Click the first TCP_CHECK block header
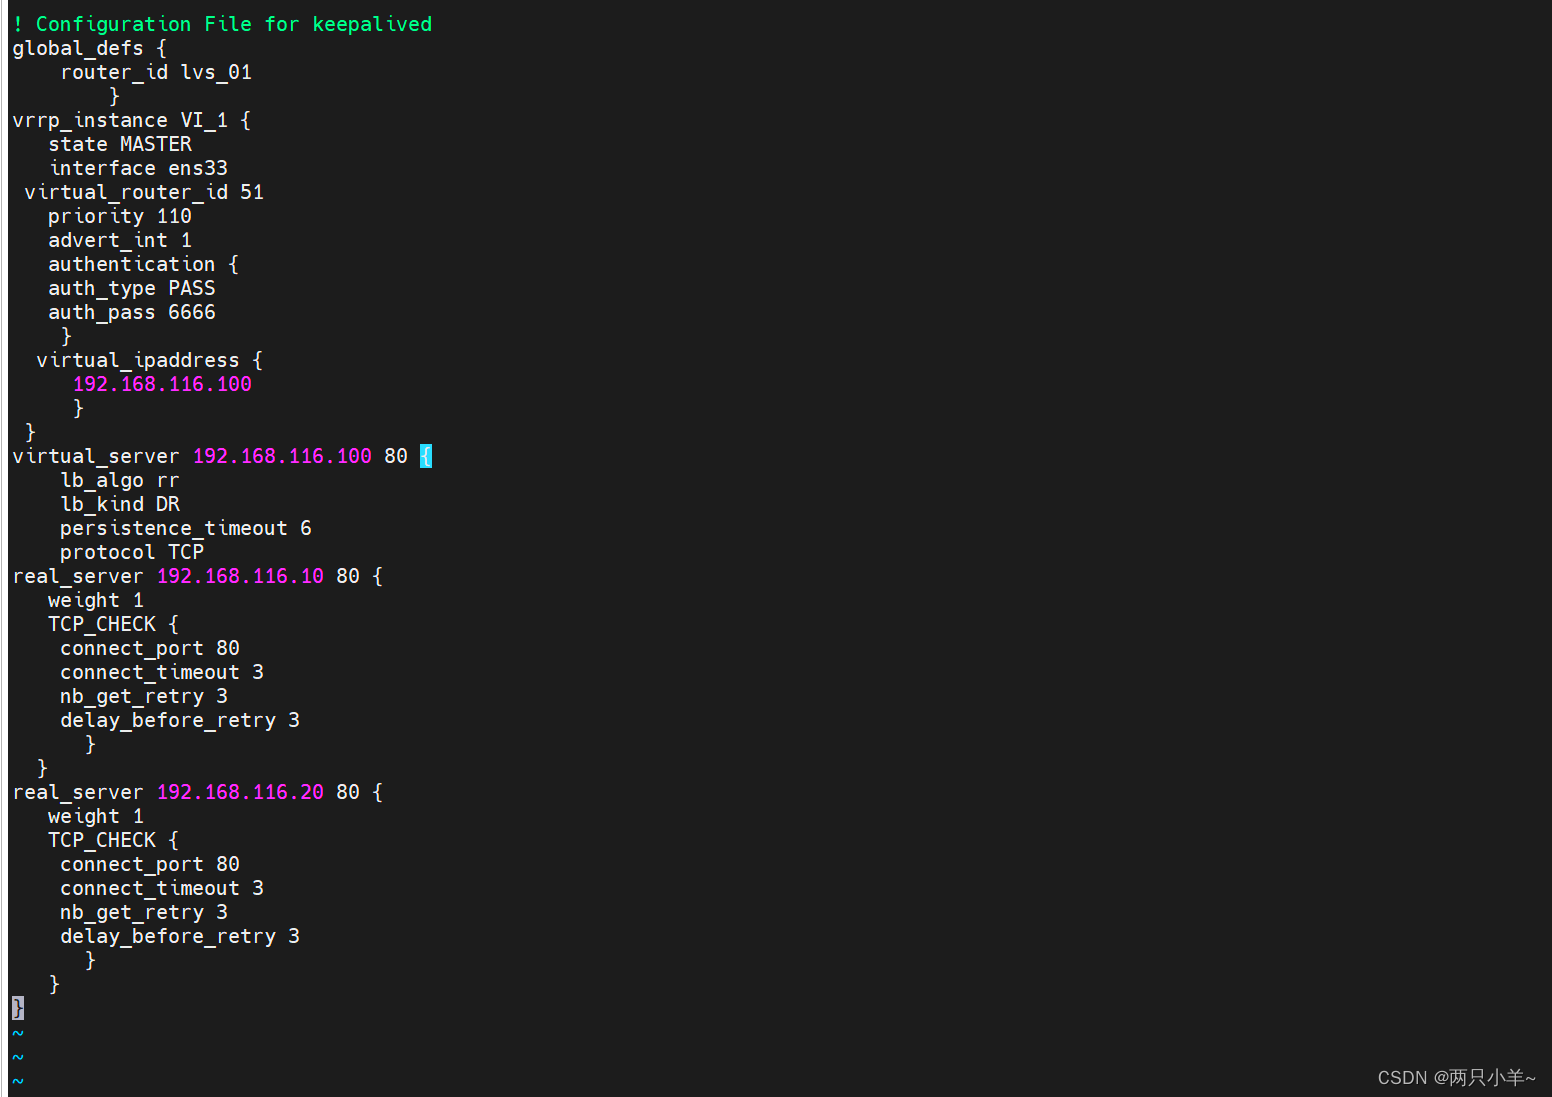 click(103, 623)
